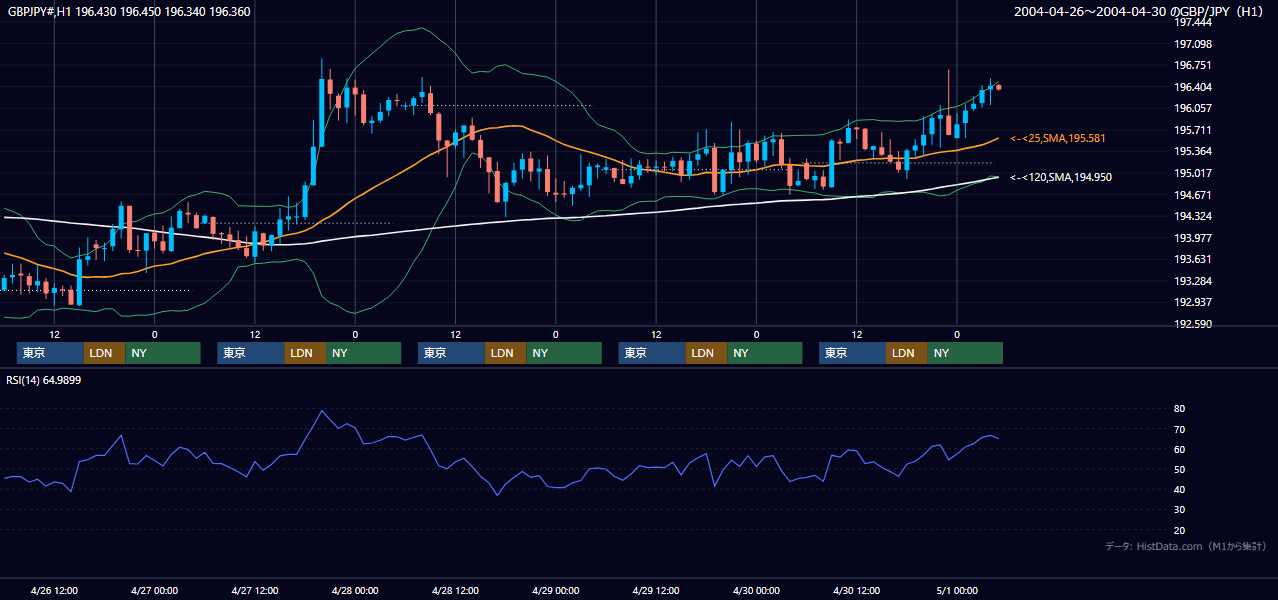The image size is (1278, 600).
Task: Click the 192.590 price axis value
Action: [1194, 324]
